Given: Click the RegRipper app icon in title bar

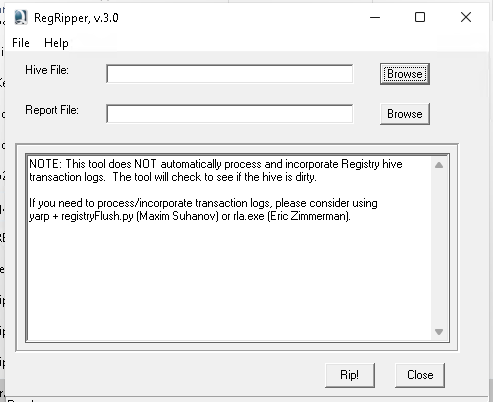Looking at the screenshot, I should tap(21, 17).
